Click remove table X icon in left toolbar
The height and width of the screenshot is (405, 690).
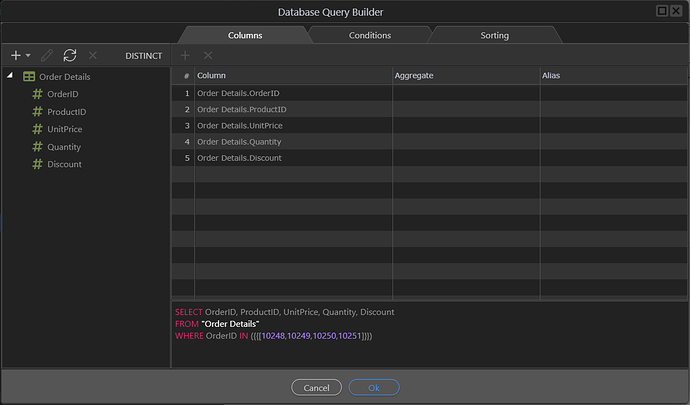[93, 56]
